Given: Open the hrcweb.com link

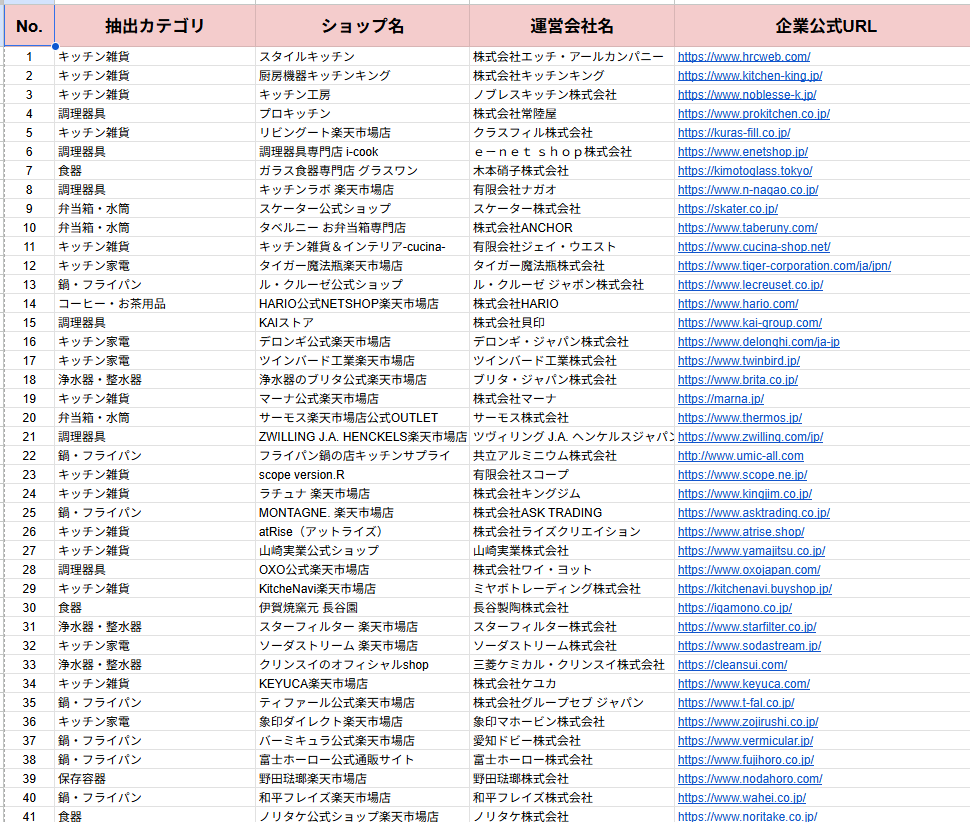Looking at the screenshot, I should (744, 57).
